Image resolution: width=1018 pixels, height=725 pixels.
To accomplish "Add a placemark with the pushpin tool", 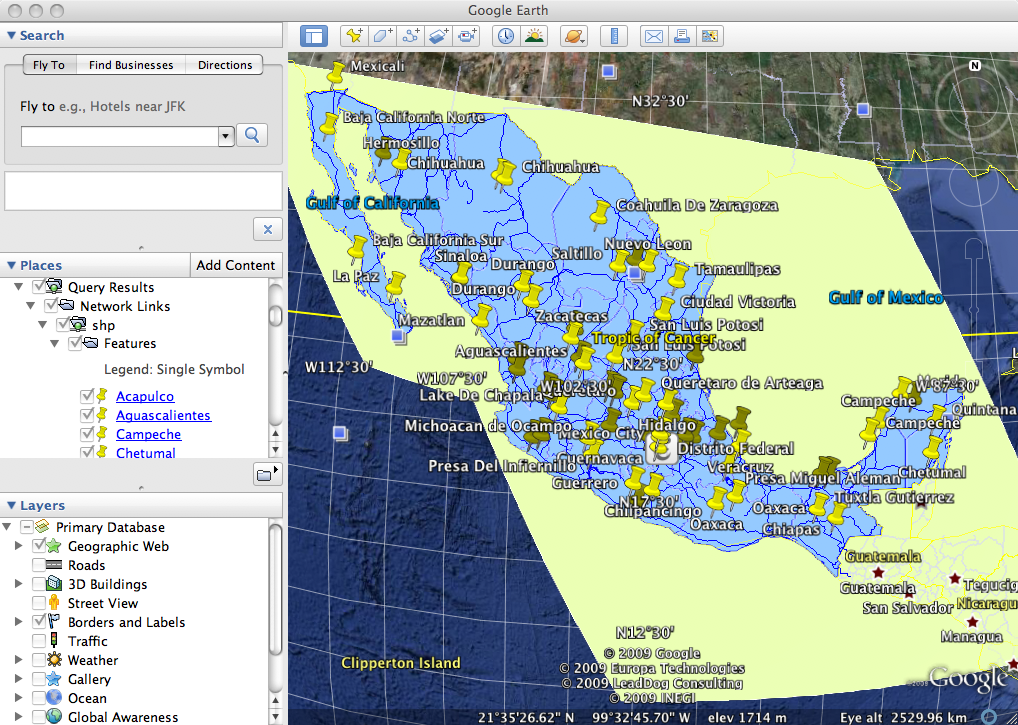I will [354, 36].
